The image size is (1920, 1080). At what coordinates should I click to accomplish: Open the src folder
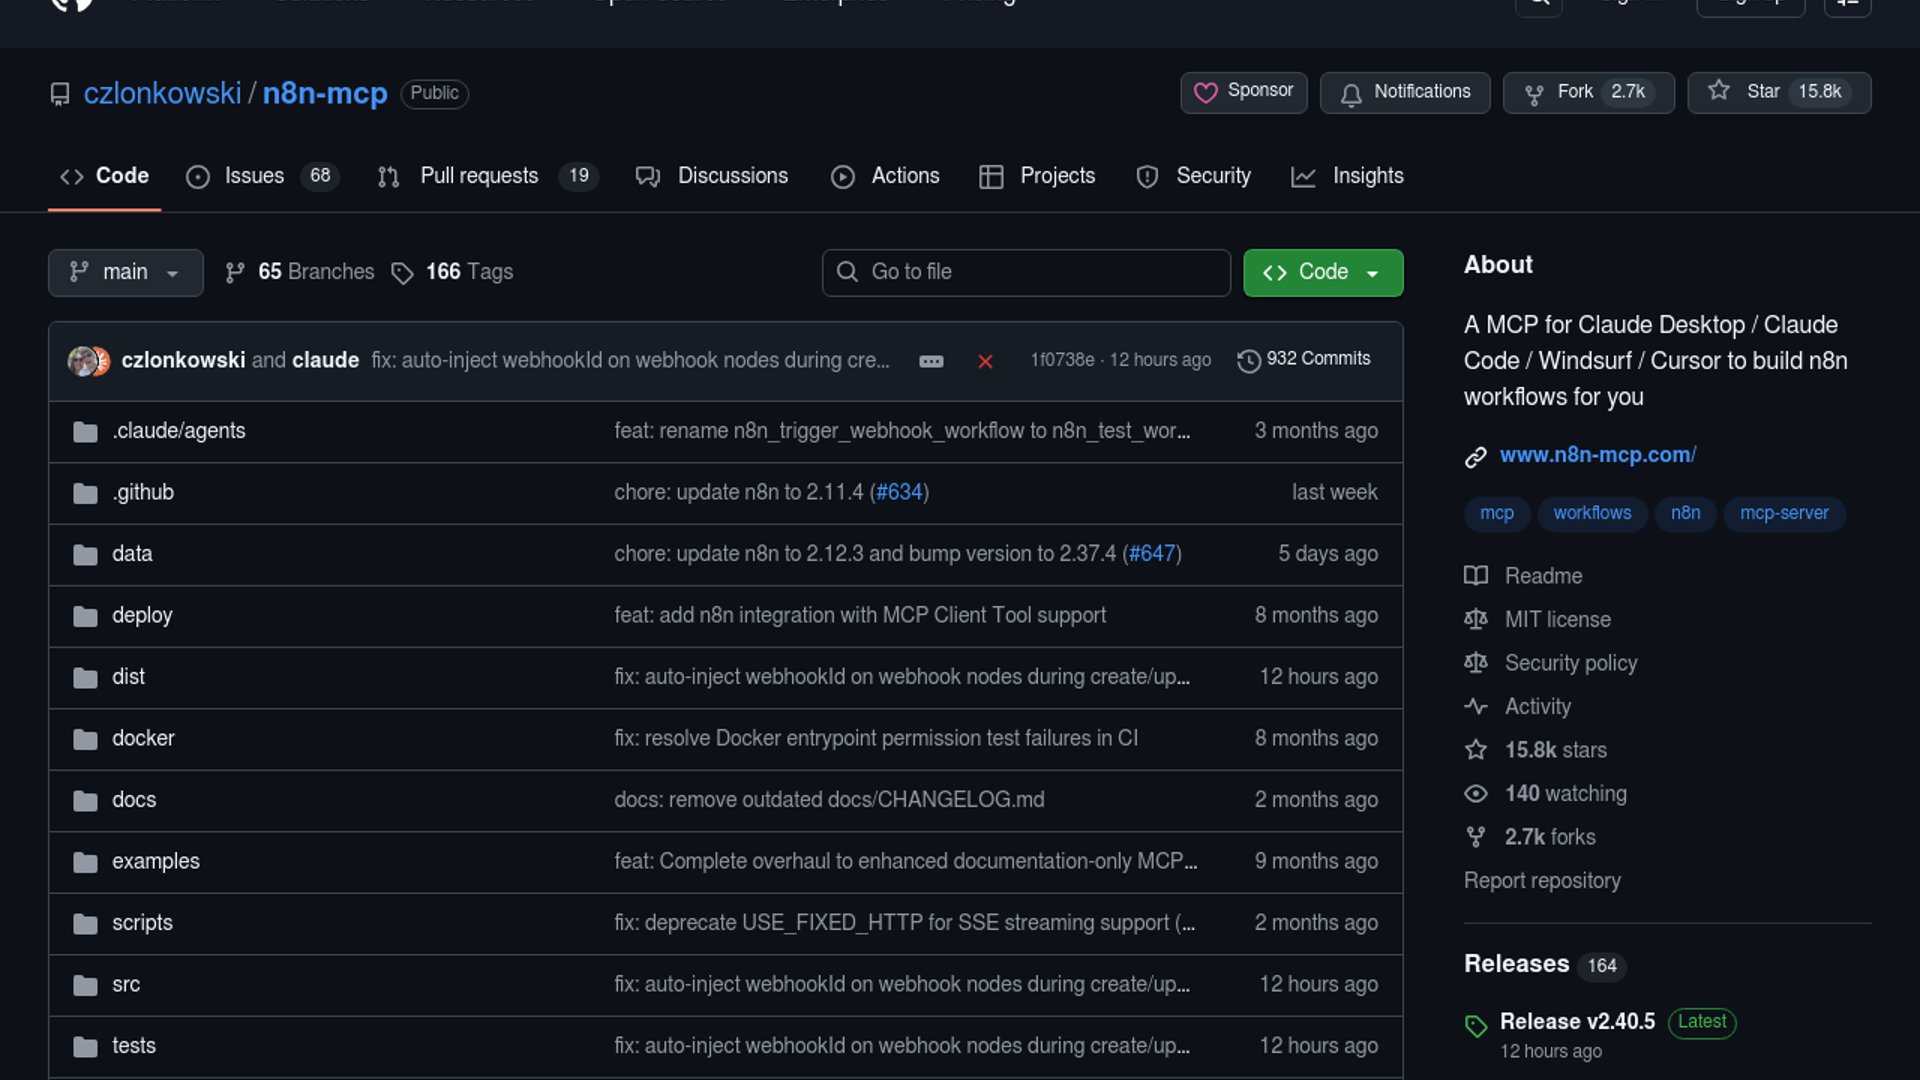[x=126, y=985]
